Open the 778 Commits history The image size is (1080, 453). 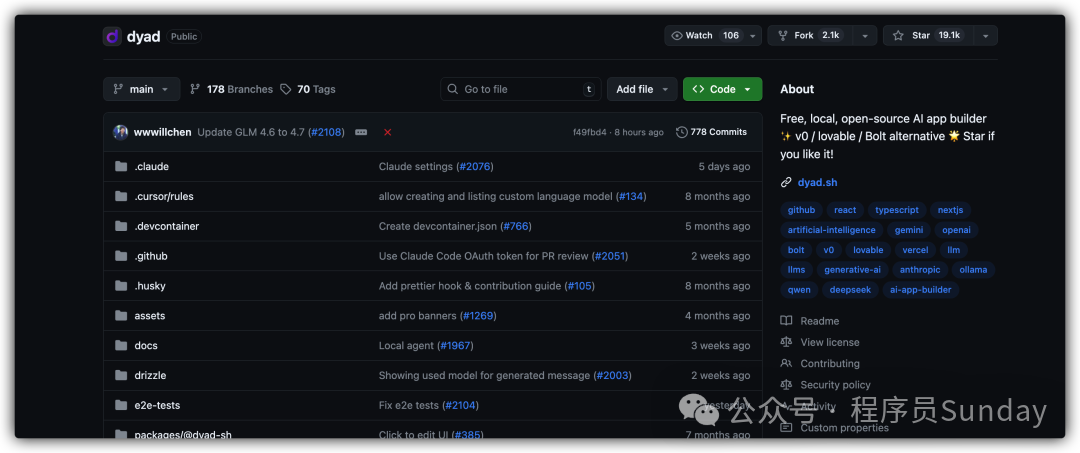[711, 132]
